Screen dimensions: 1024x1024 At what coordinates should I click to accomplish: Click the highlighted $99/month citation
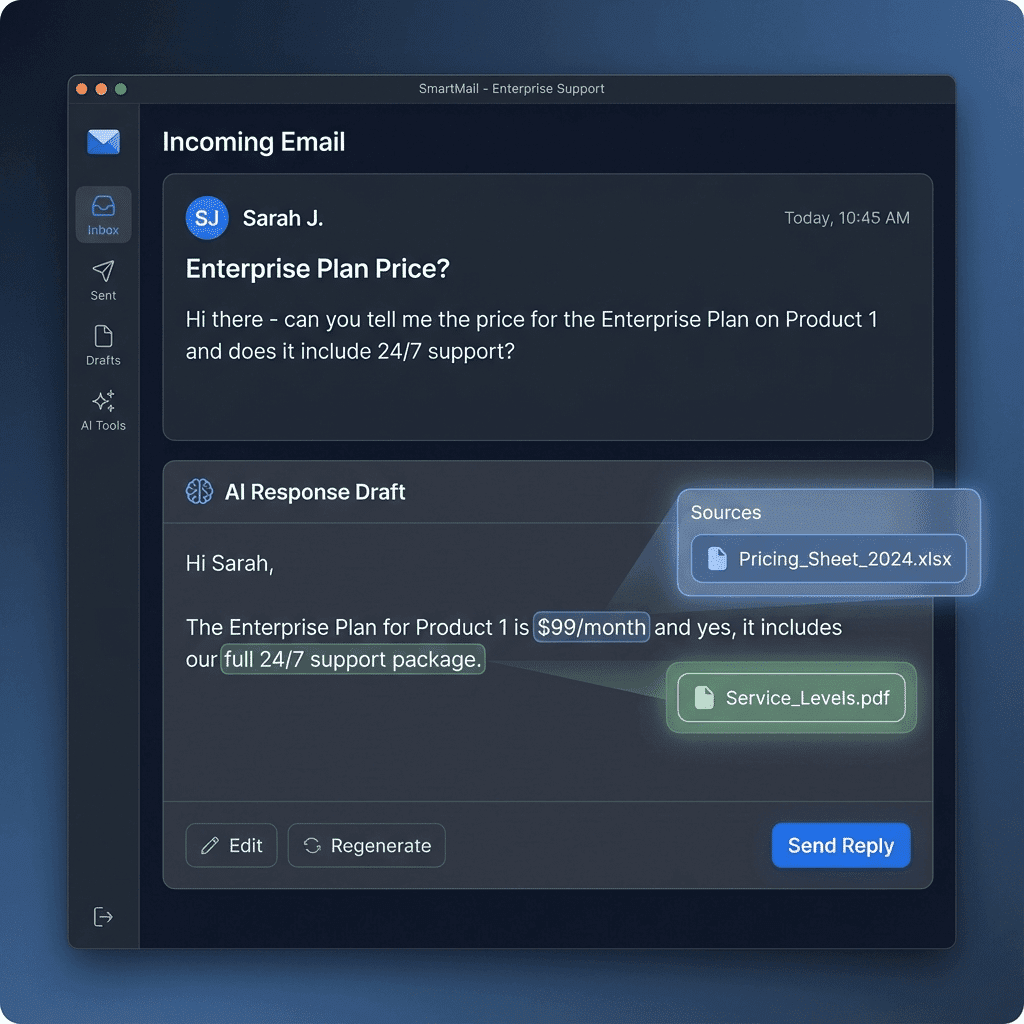point(592,628)
